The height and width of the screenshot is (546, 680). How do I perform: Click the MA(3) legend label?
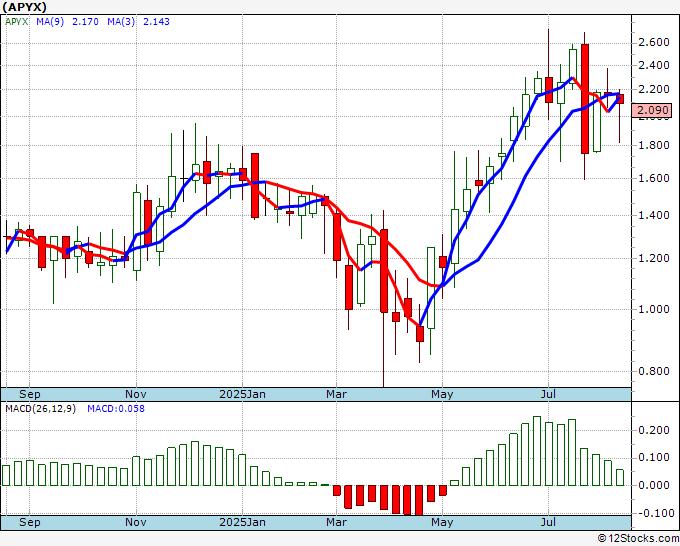[121, 22]
